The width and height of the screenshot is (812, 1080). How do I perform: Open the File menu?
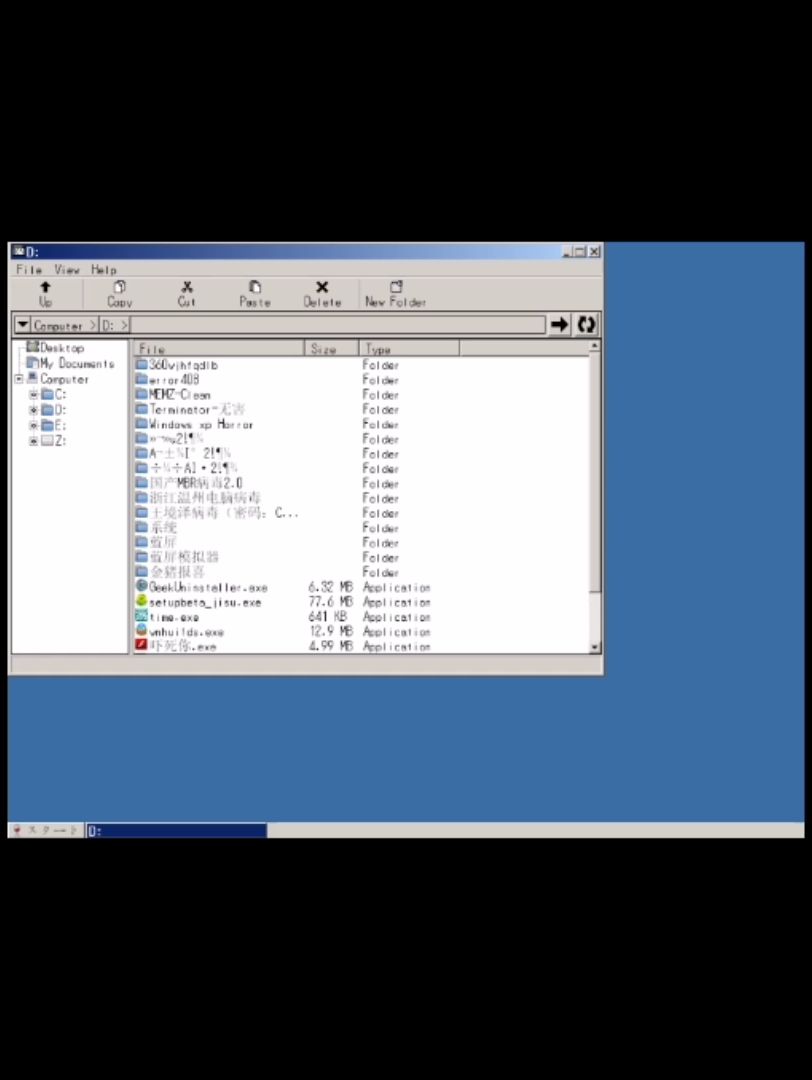click(29, 269)
